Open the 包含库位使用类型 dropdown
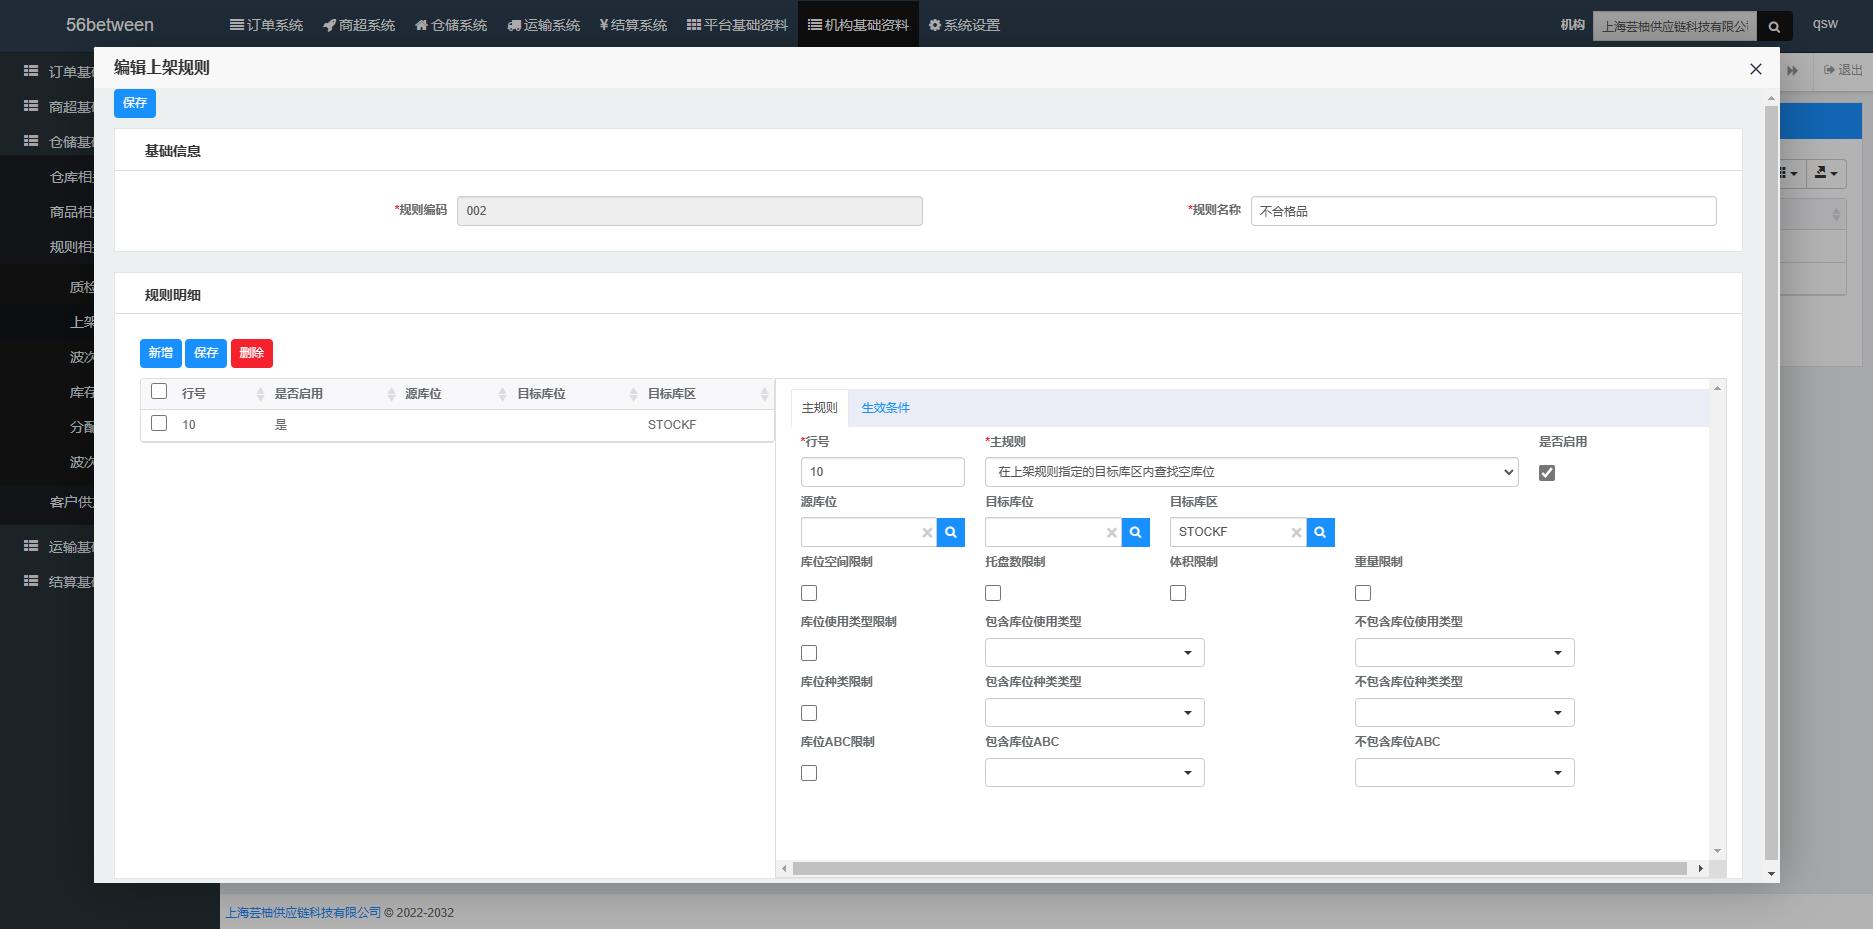 click(x=1095, y=653)
